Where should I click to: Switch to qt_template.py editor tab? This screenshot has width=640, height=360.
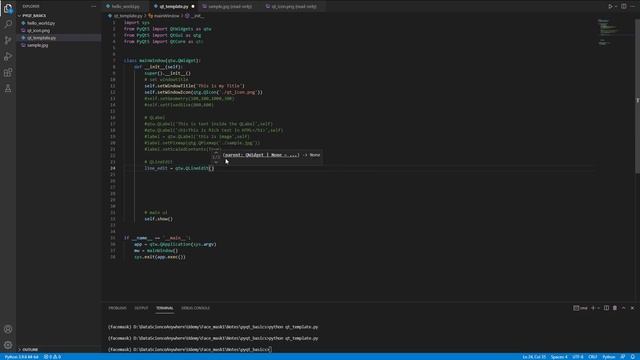coord(173,7)
